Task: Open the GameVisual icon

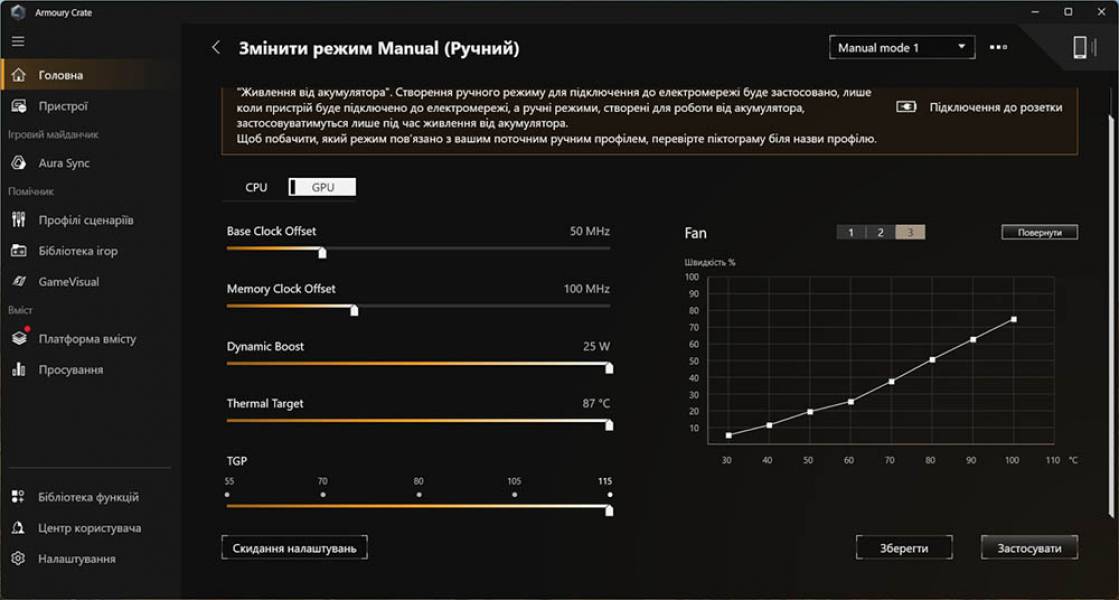Action: (x=19, y=281)
